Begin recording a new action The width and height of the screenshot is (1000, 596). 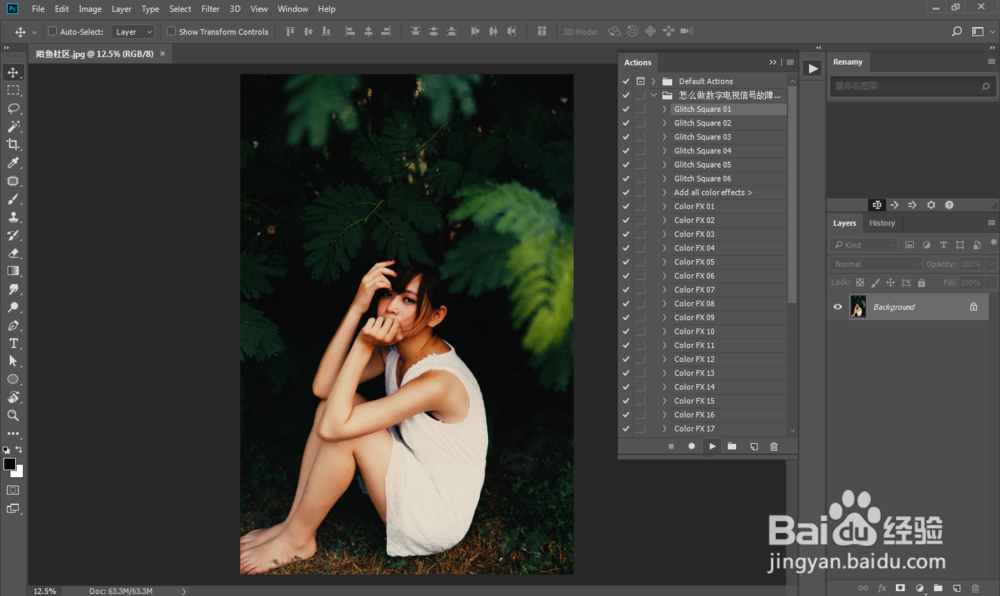coord(691,446)
